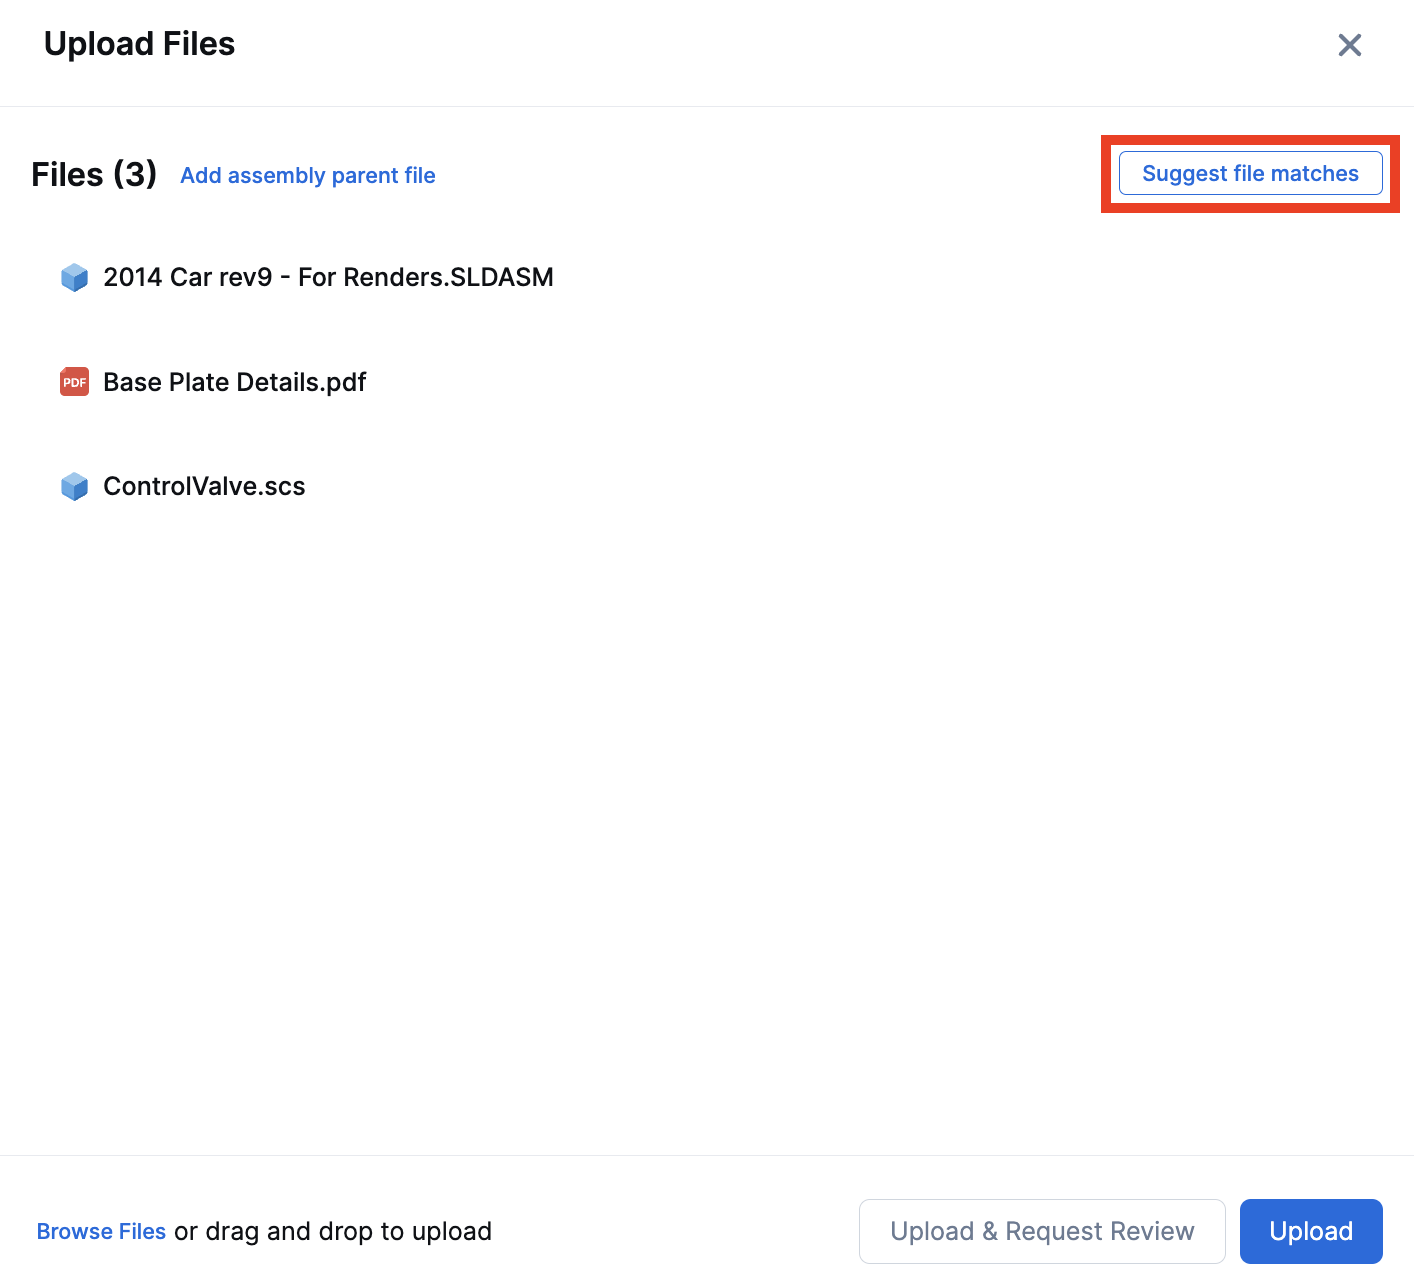
Task: Click the cube icon beside 2014 Car rev9
Action: pos(75,277)
